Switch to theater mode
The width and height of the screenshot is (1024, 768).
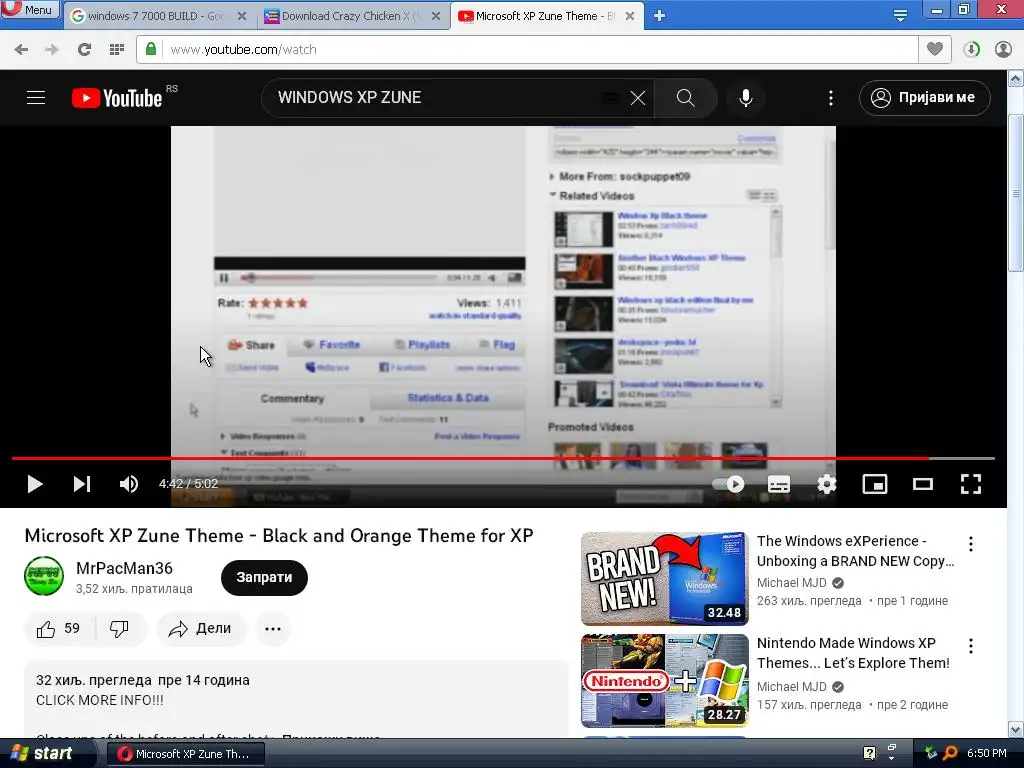tap(923, 484)
